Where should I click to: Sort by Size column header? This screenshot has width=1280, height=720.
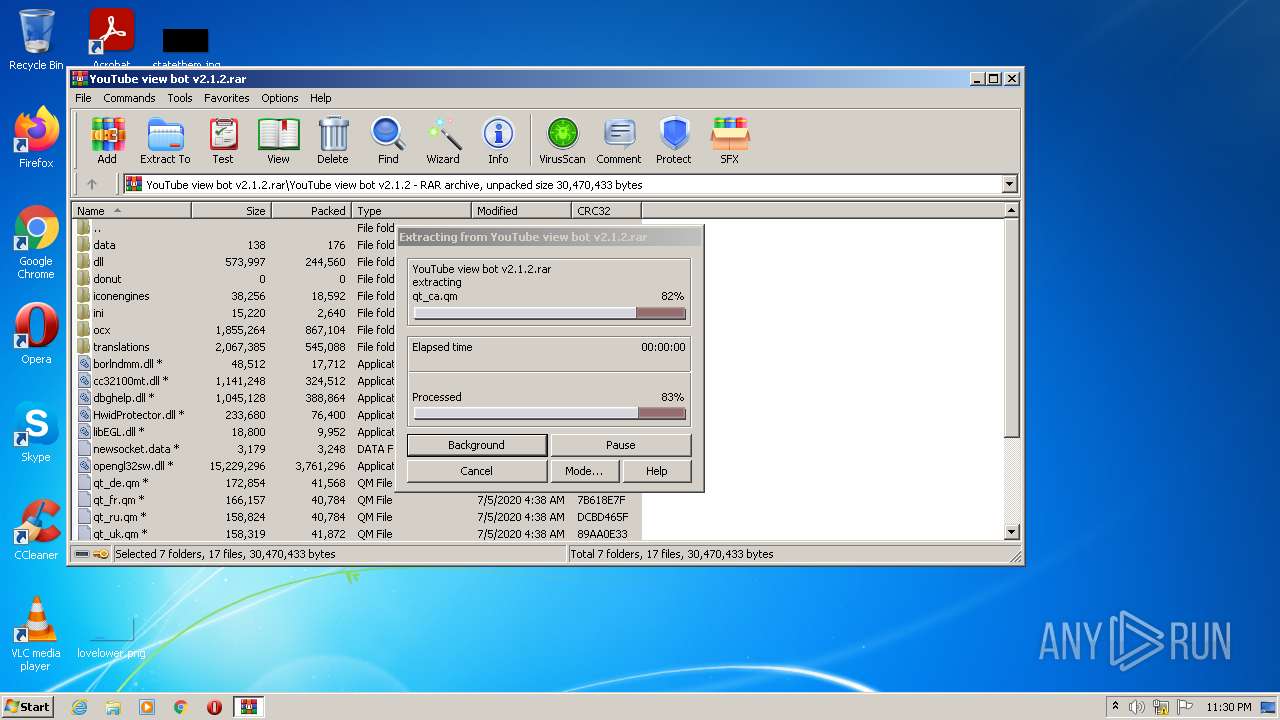tap(231, 210)
